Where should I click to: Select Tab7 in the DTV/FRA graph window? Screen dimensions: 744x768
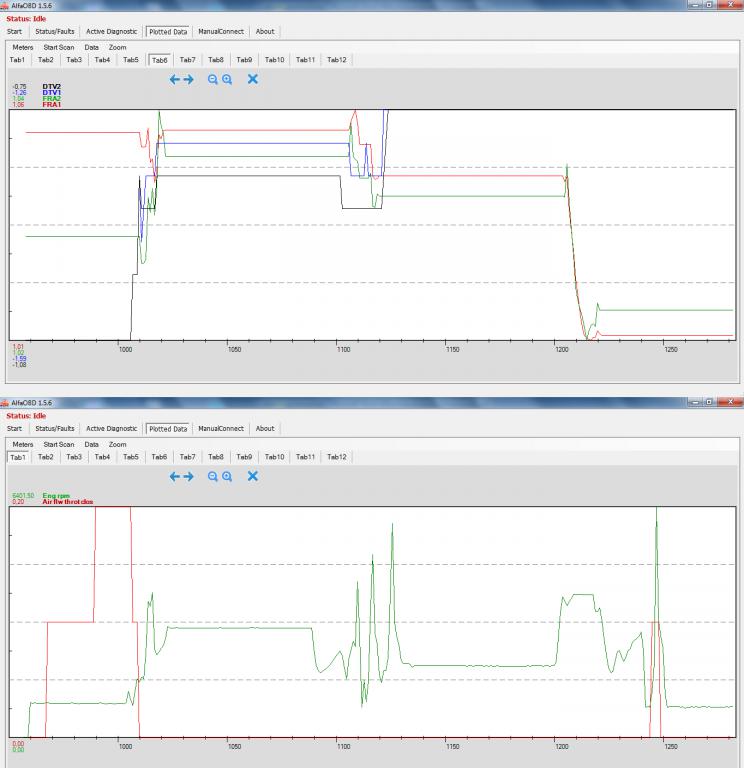(187, 60)
